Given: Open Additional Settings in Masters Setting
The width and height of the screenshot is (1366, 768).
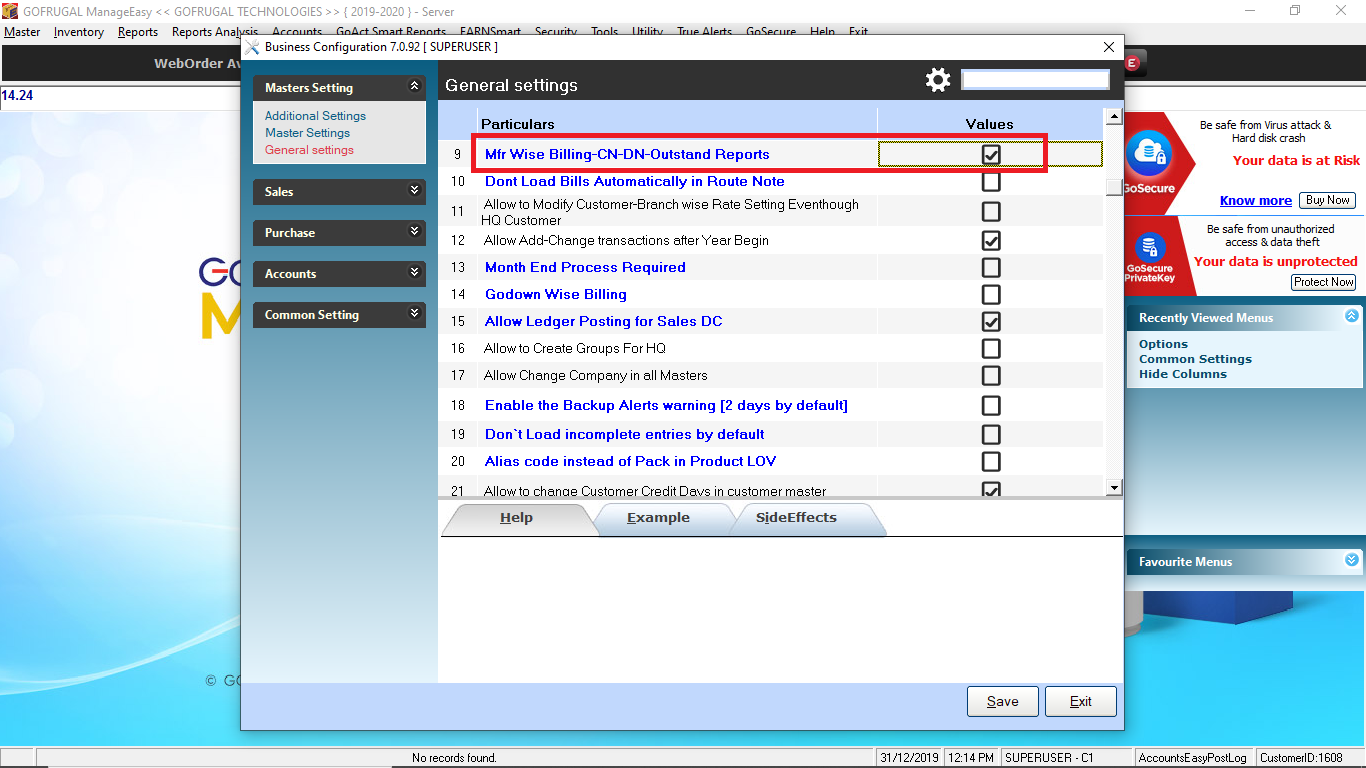Looking at the screenshot, I should coord(315,116).
